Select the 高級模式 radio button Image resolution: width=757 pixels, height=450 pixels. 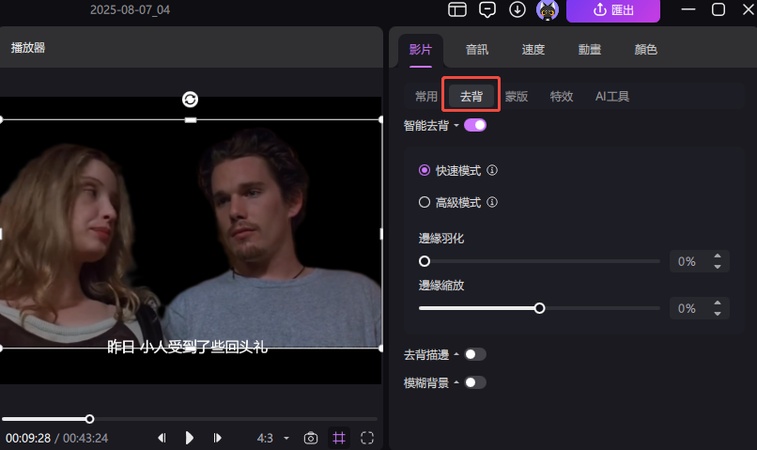click(x=424, y=202)
